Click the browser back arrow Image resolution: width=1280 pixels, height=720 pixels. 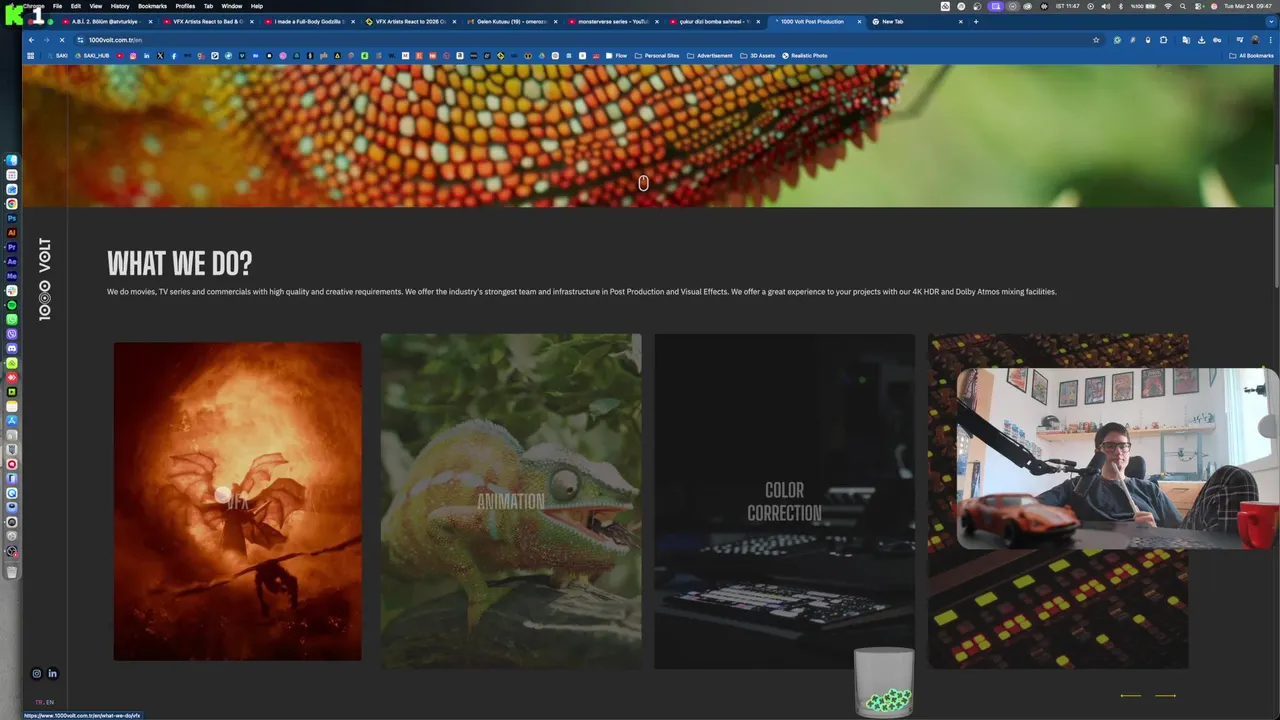click(x=31, y=40)
